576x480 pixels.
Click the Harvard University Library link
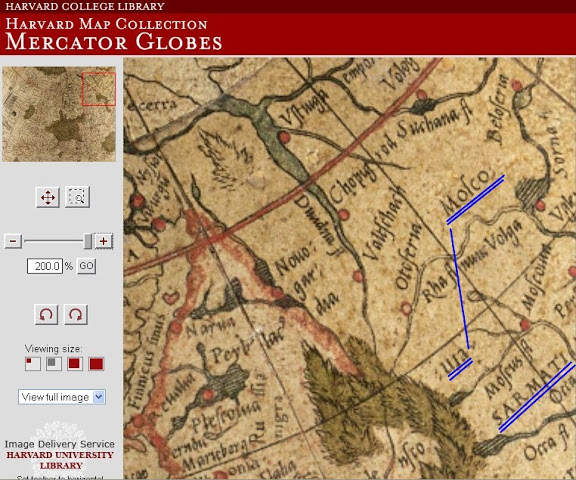coord(60,460)
